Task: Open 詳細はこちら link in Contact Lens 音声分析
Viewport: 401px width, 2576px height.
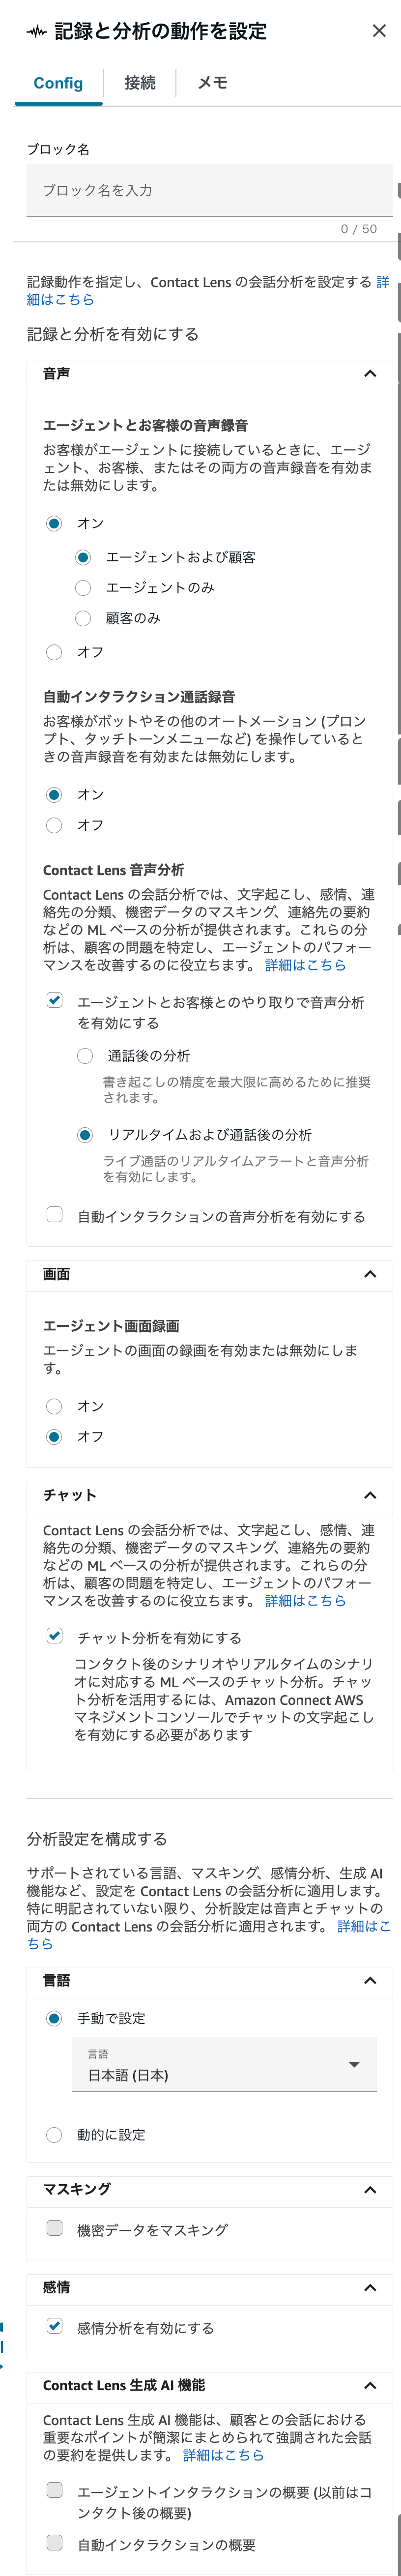Action: [x=305, y=965]
